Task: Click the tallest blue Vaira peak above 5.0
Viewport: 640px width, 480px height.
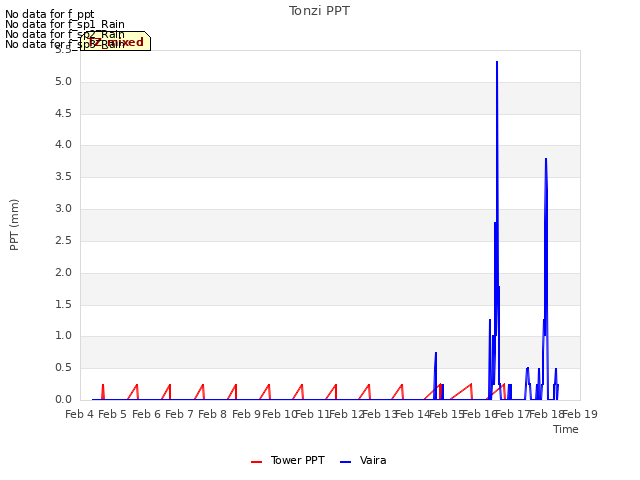Action: [x=497, y=62]
